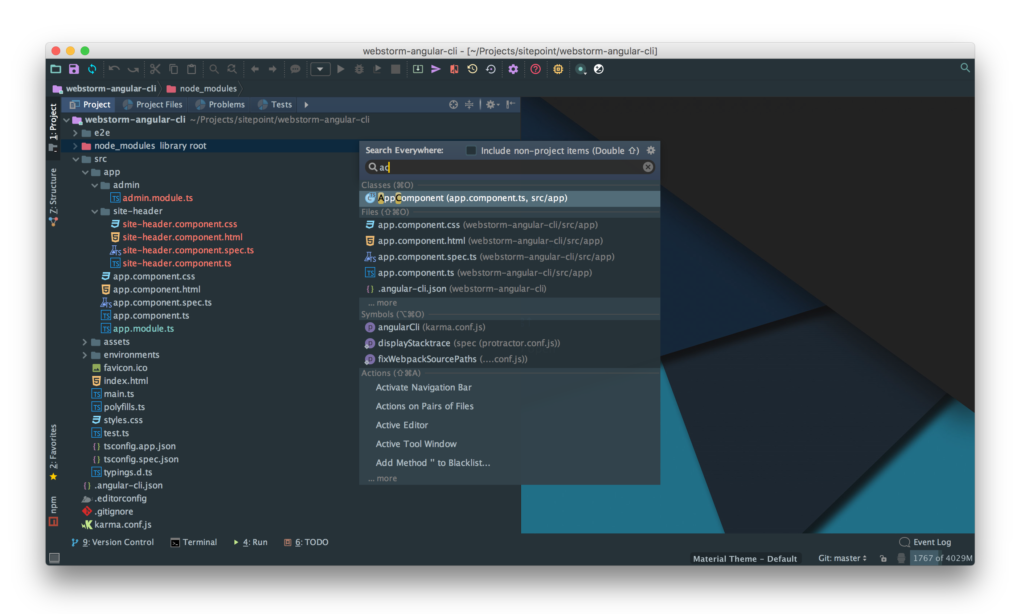Enable Include non-project items checkbox

click(472, 150)
